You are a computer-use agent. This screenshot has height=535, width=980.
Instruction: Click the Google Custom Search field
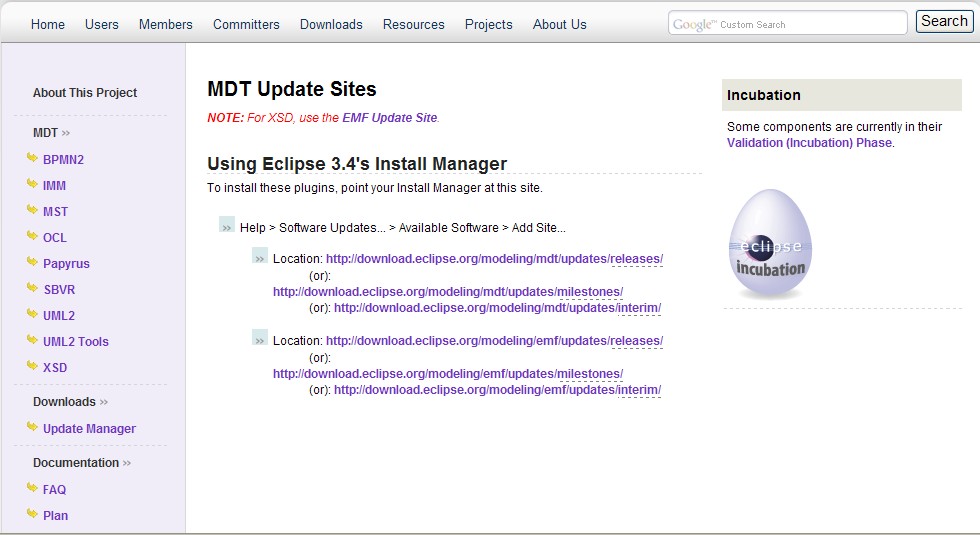[x=788, y=23]
